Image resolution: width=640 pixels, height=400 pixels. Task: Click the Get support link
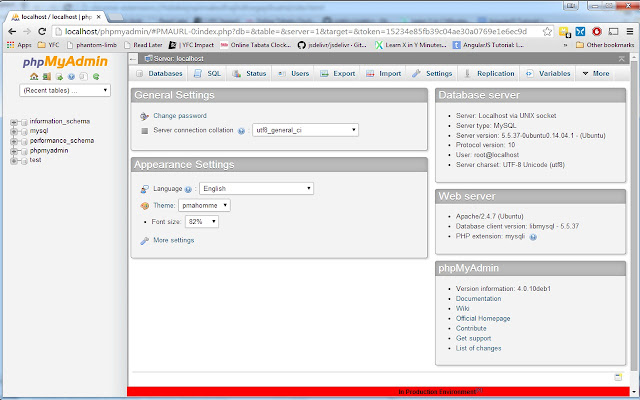[x=473, y=338]
